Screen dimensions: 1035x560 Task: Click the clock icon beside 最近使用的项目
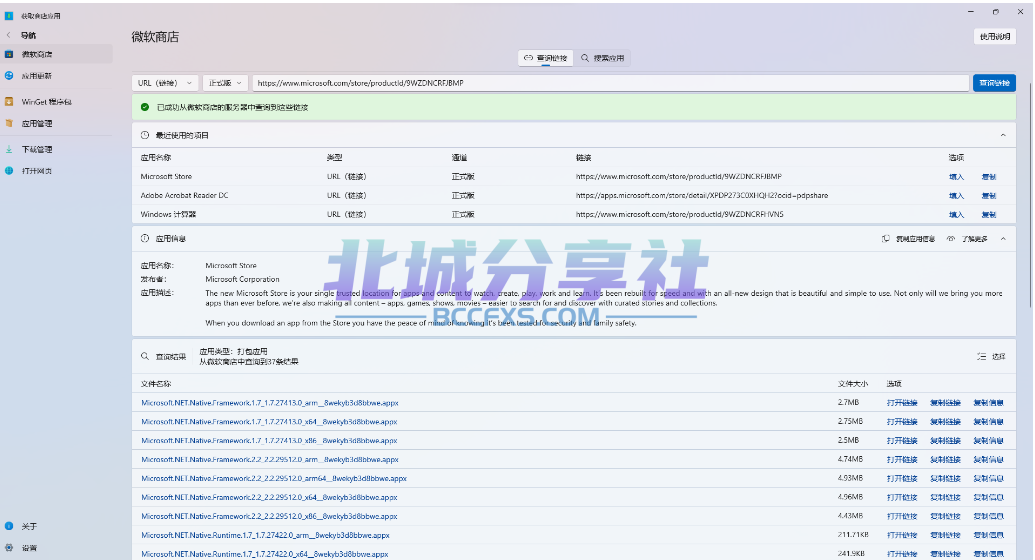(145, 135)
